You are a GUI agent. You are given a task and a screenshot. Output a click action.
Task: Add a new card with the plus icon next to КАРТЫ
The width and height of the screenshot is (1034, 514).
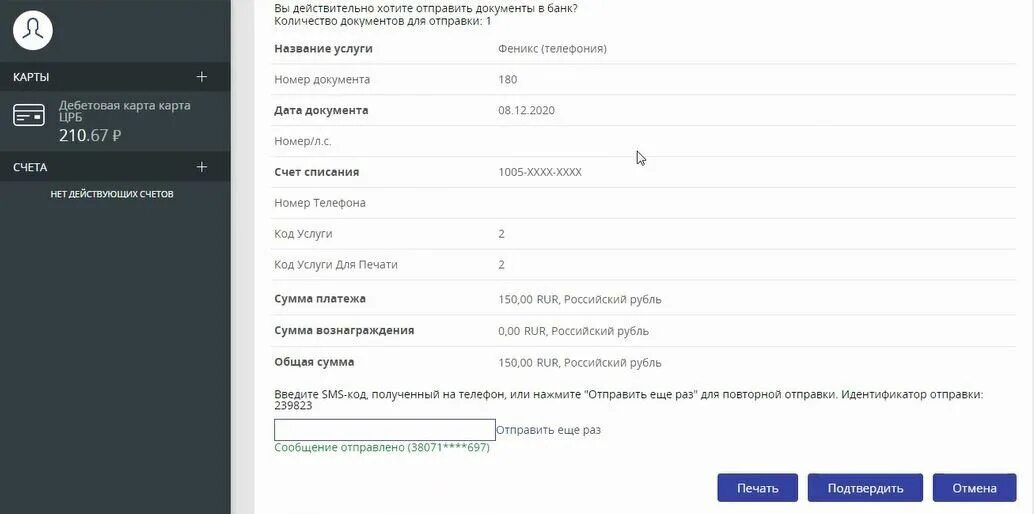(202, 77)
